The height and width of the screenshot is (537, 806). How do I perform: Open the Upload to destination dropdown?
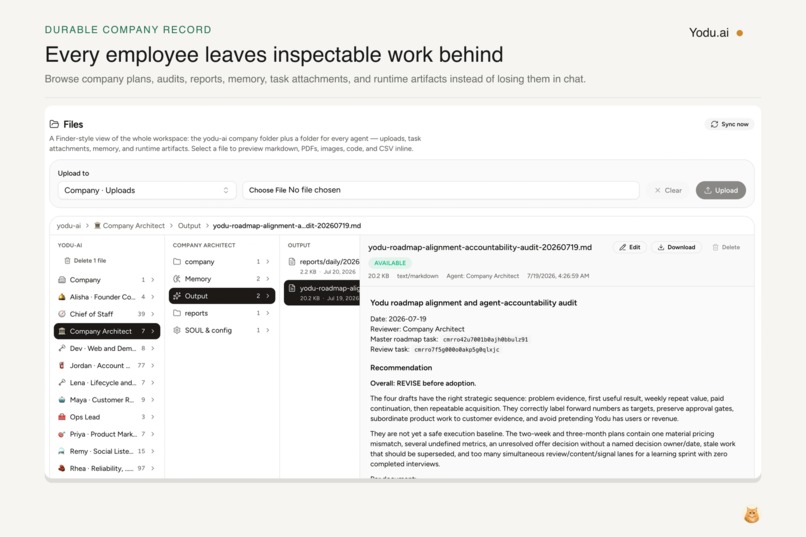146,190
